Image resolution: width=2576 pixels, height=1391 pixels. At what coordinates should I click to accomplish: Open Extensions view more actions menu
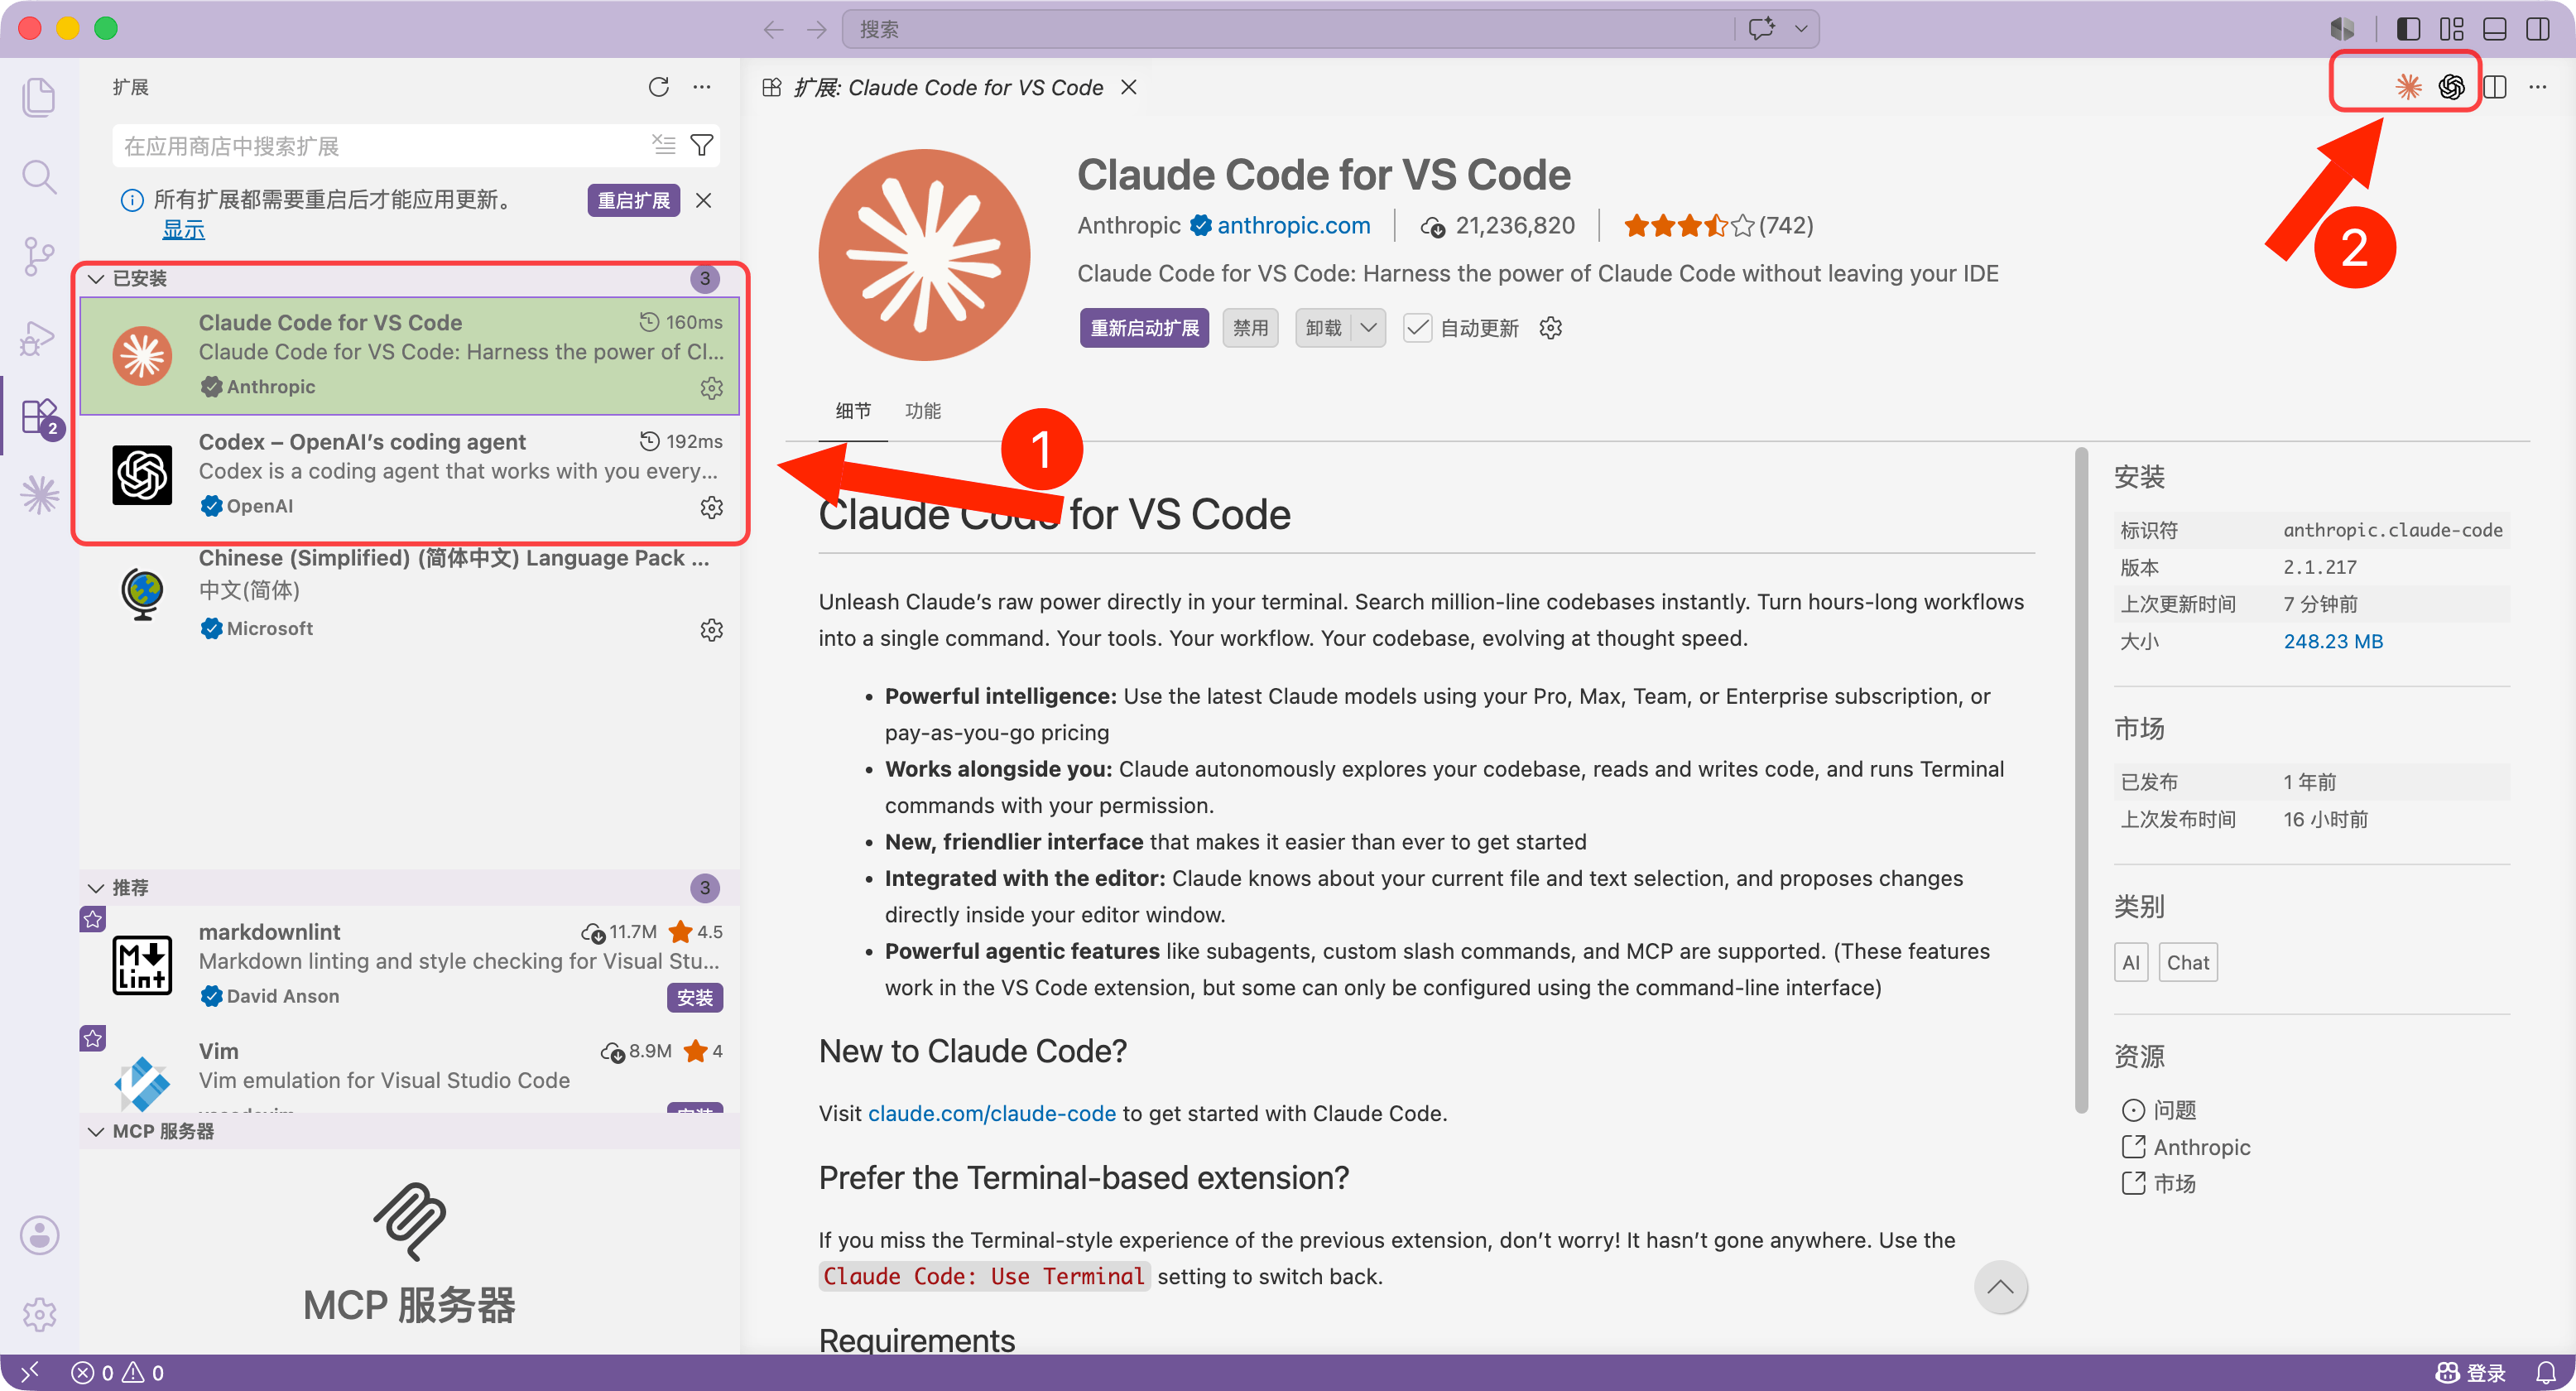(702, 87)
